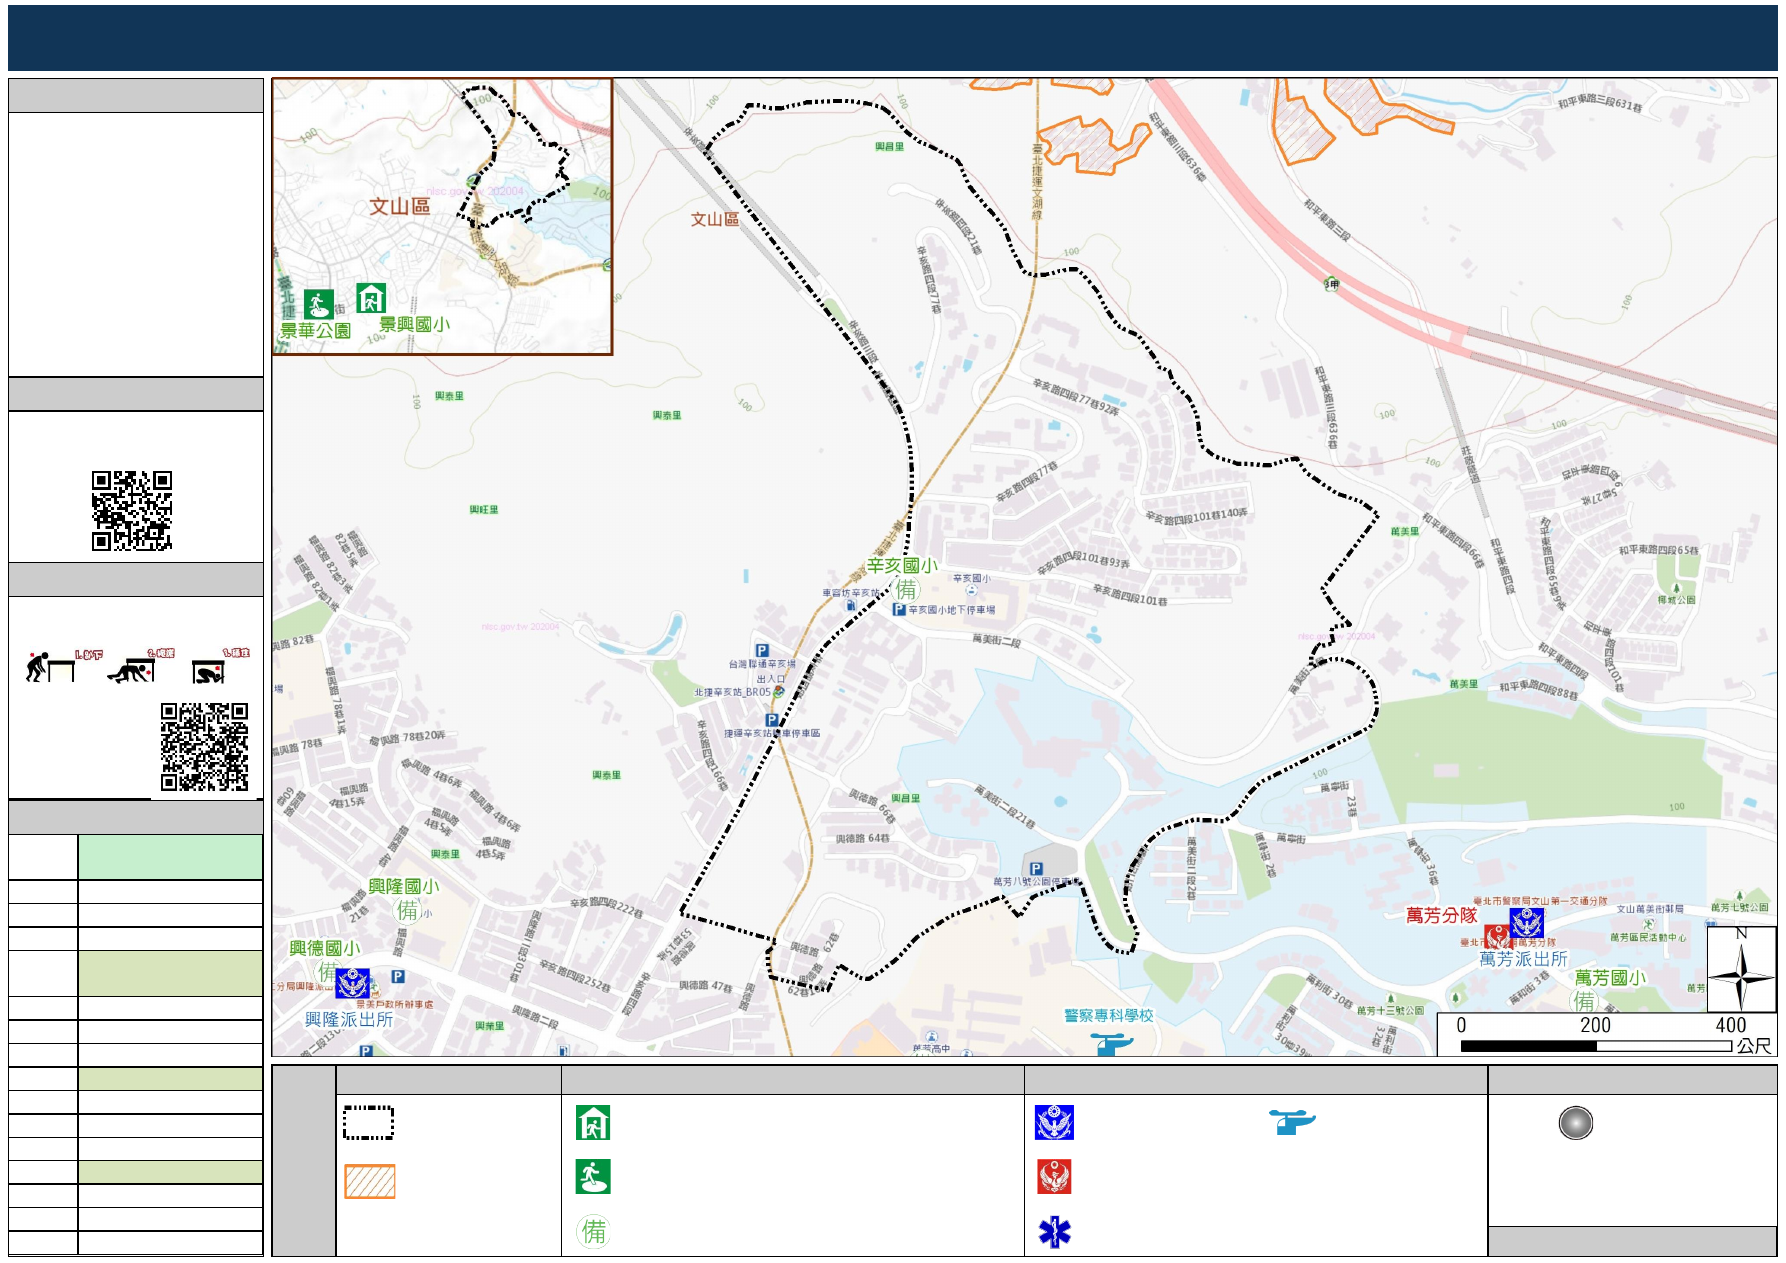Screen dimensions: 1786x1263
Task: Click the parking icon at 萬芳八號公園停車場
Action: (x=1036, y=868)
